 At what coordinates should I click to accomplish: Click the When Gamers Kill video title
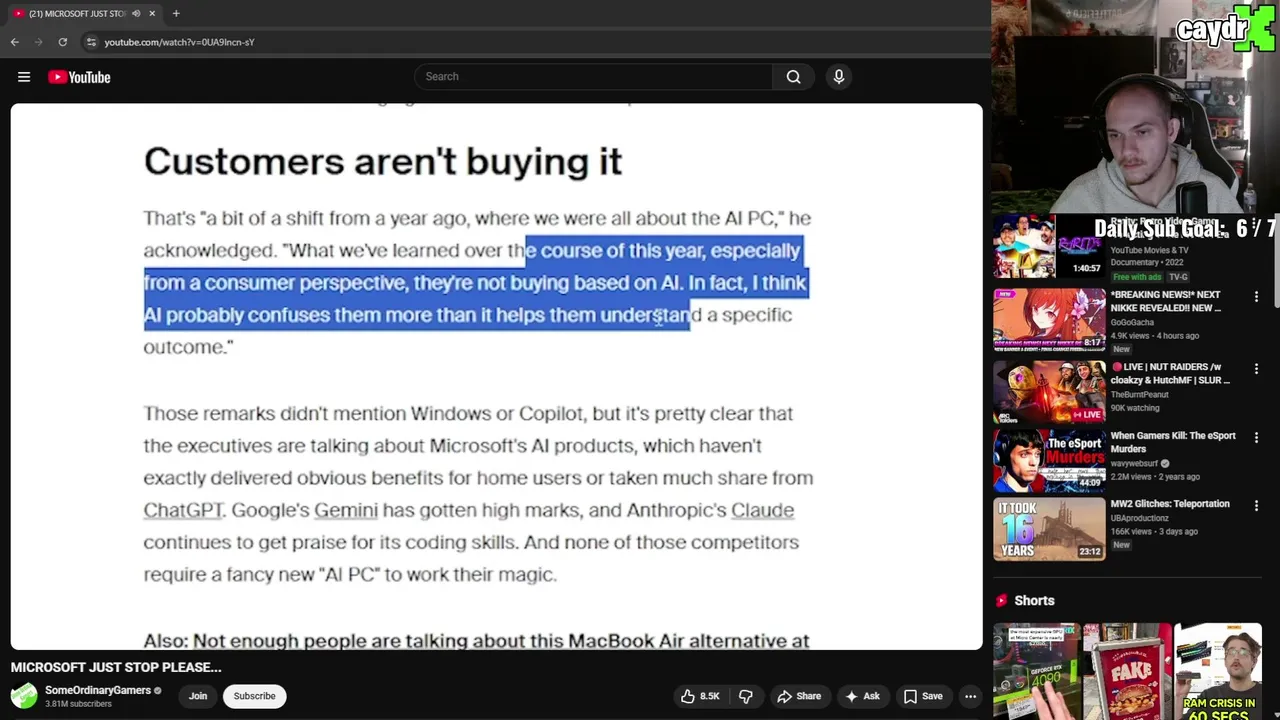(x=1173, y=442)
